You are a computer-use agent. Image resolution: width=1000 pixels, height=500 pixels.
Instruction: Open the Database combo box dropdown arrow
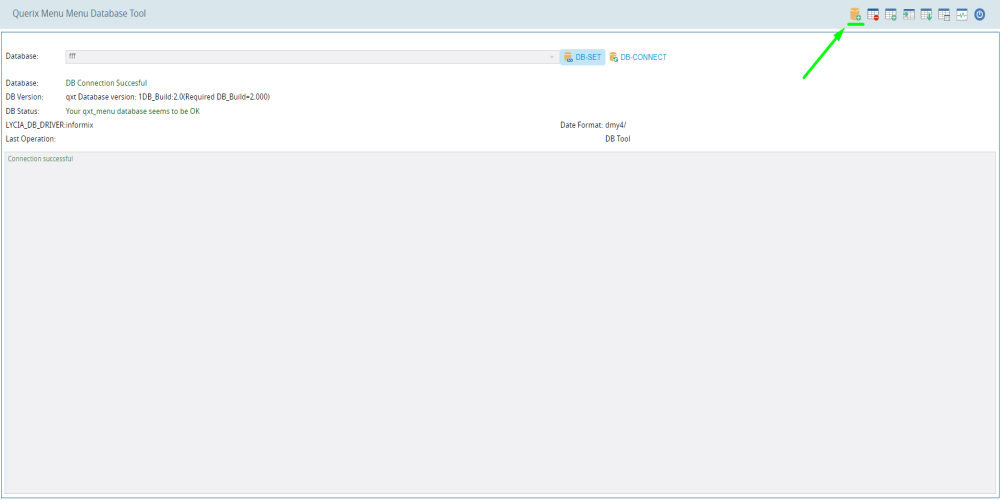pos(551,57)
